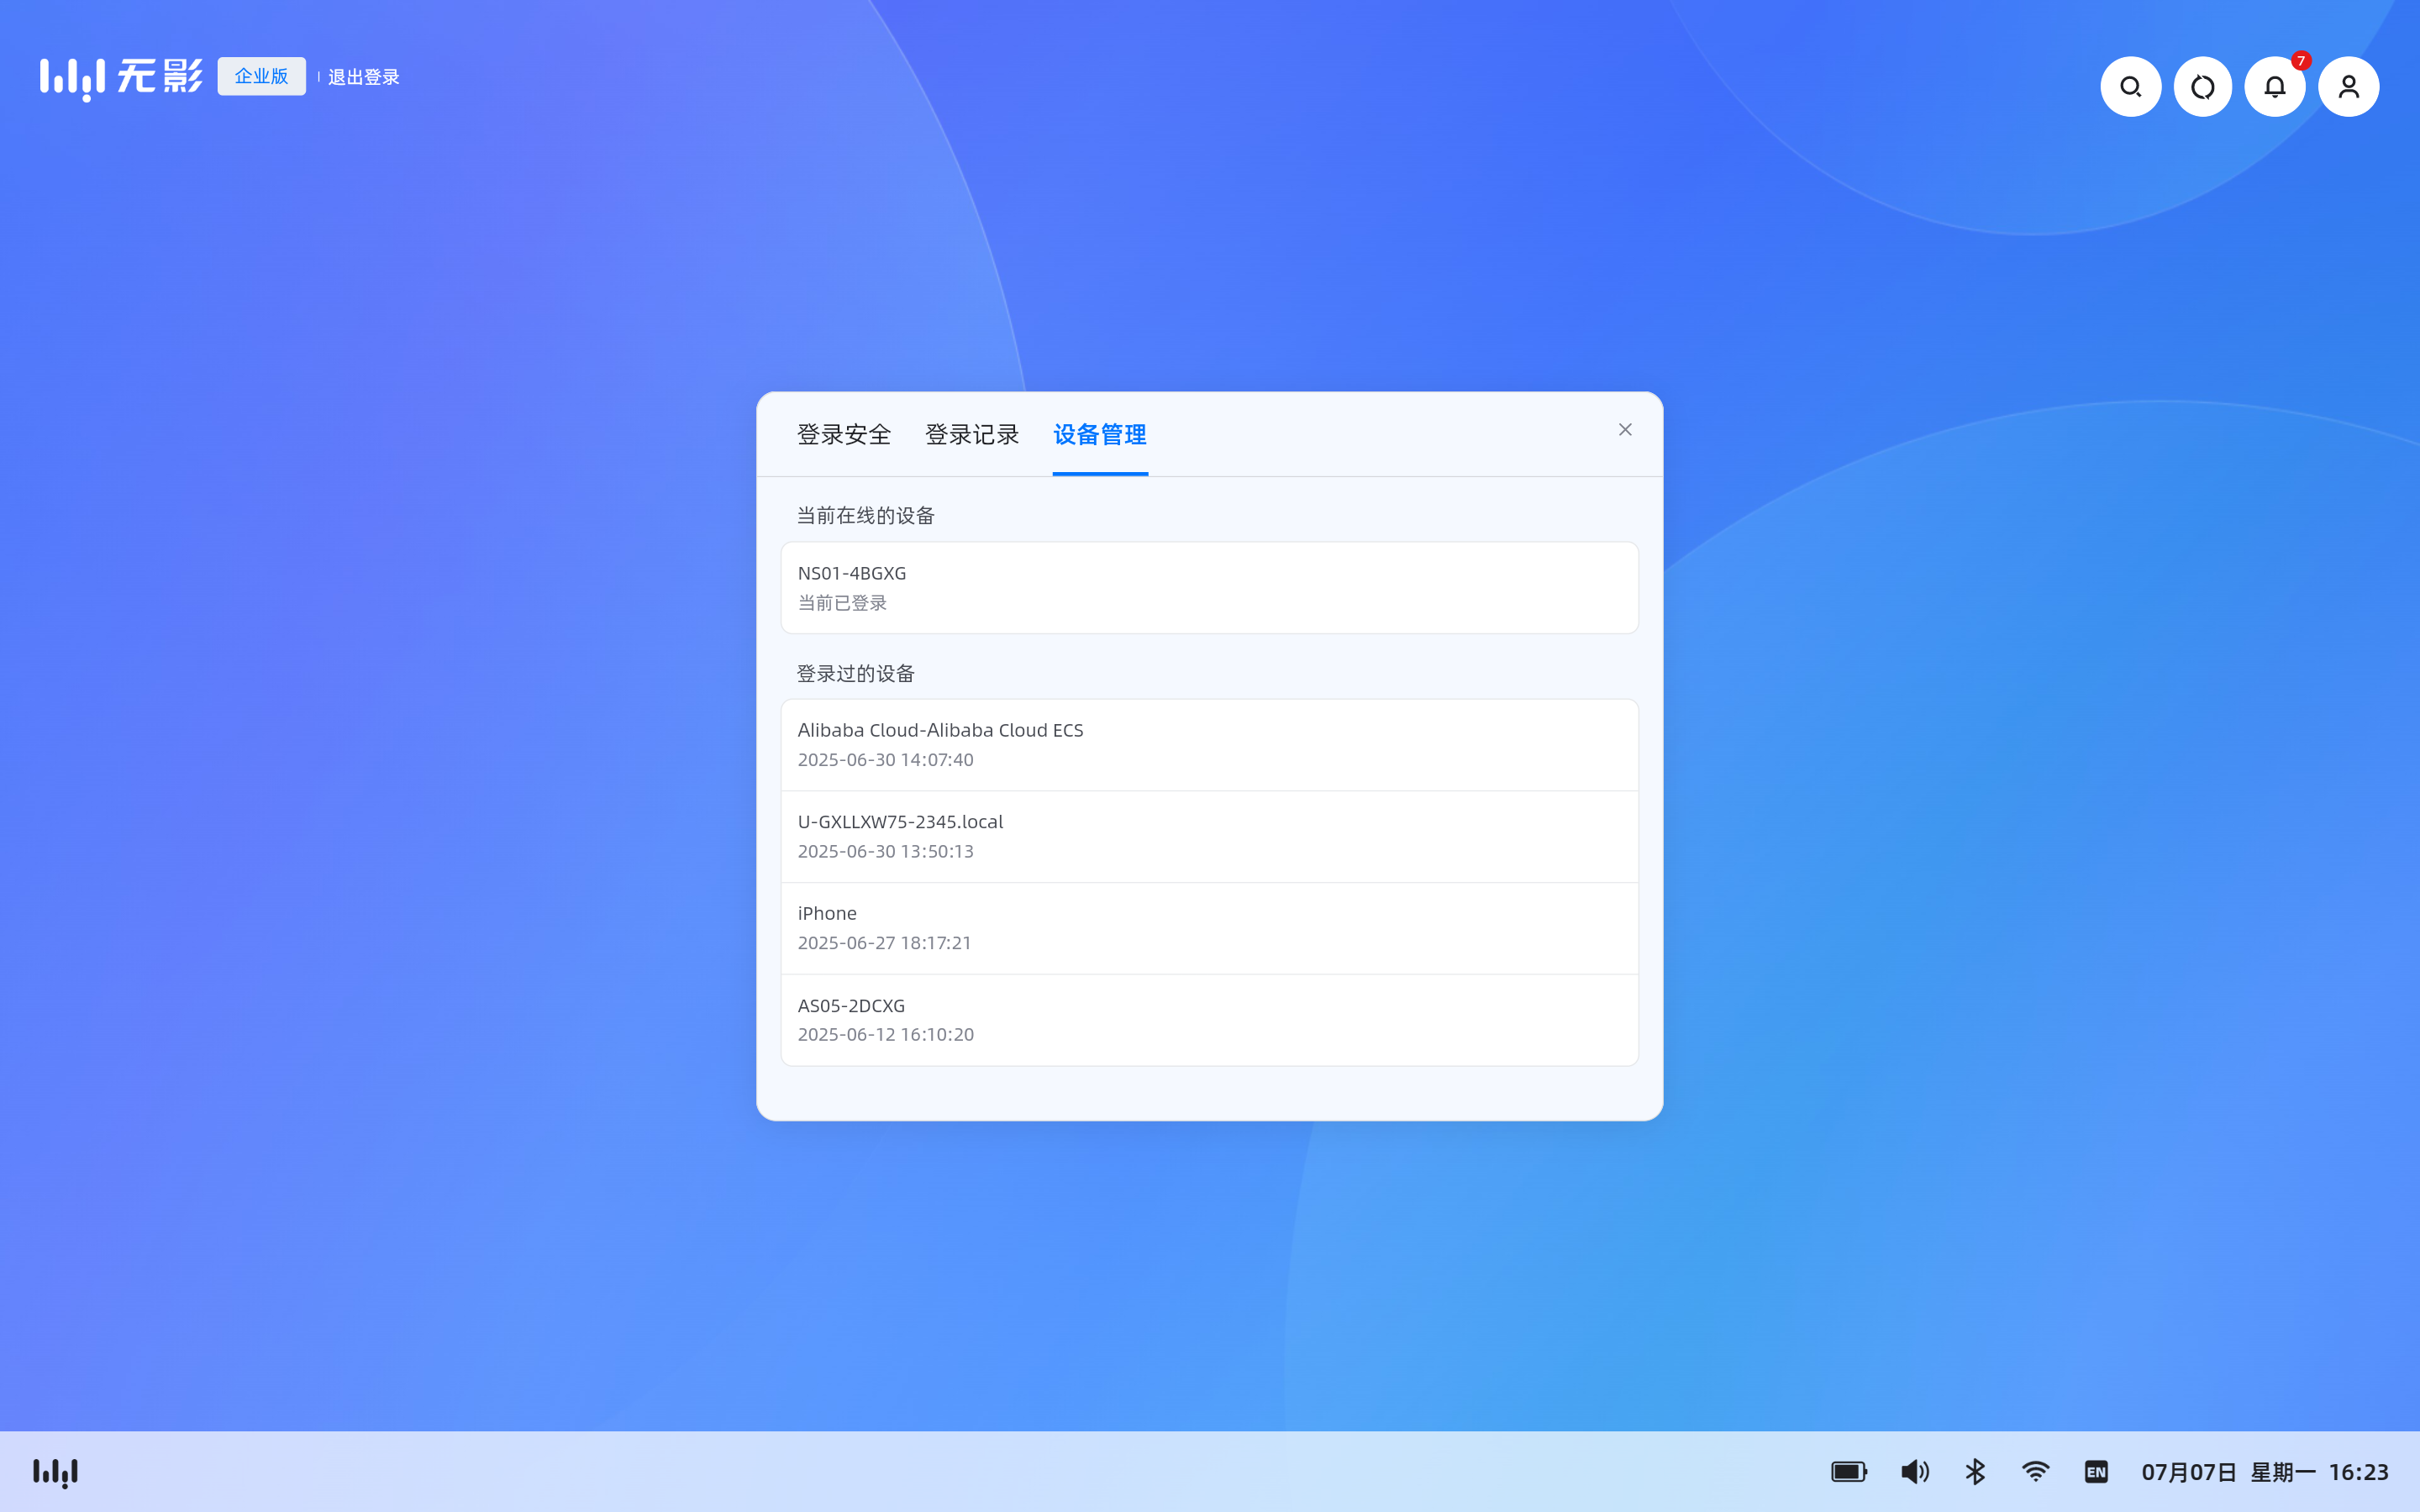
Task: Click the 登录过的设备 section heading
Action: pyautogui.click(x=855, y=674)
